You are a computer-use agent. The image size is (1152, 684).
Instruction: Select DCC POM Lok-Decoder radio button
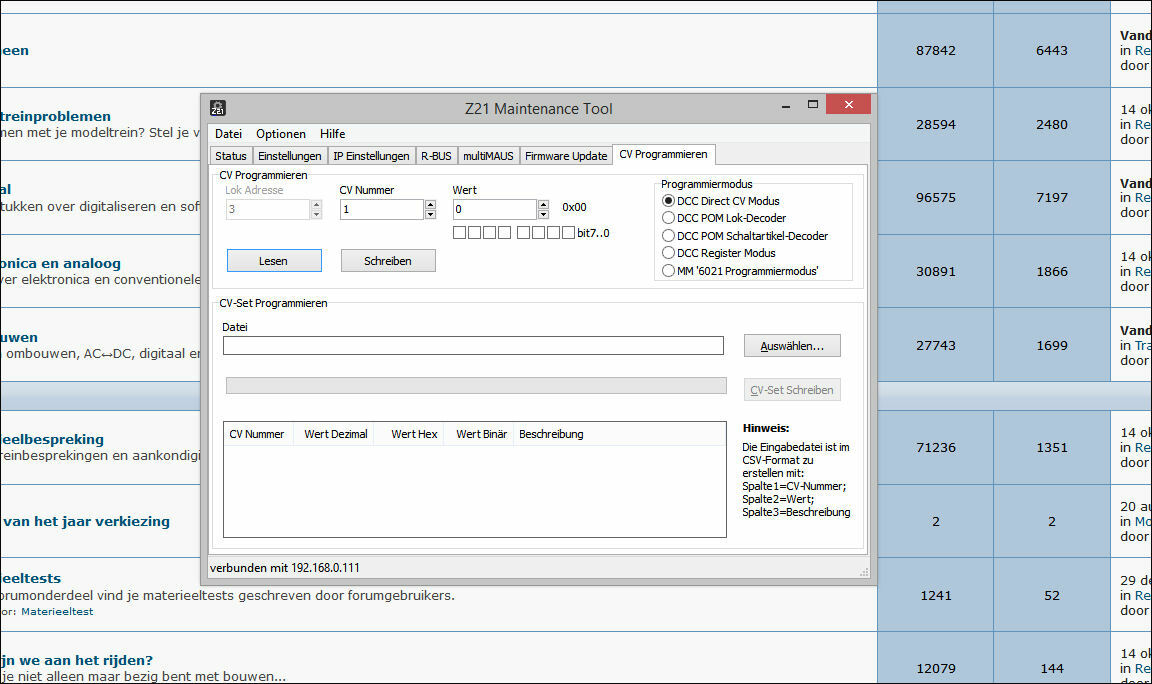(668, 218)
